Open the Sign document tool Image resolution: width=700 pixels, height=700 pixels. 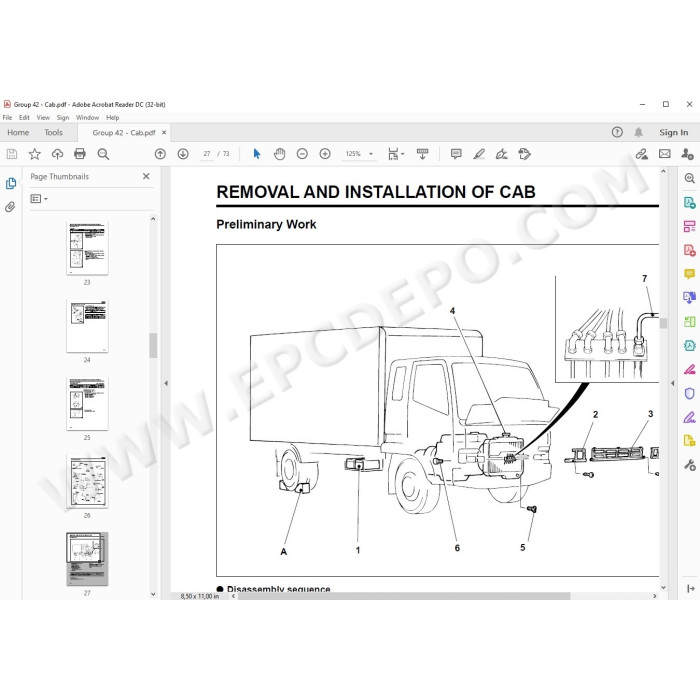point(501,154)
